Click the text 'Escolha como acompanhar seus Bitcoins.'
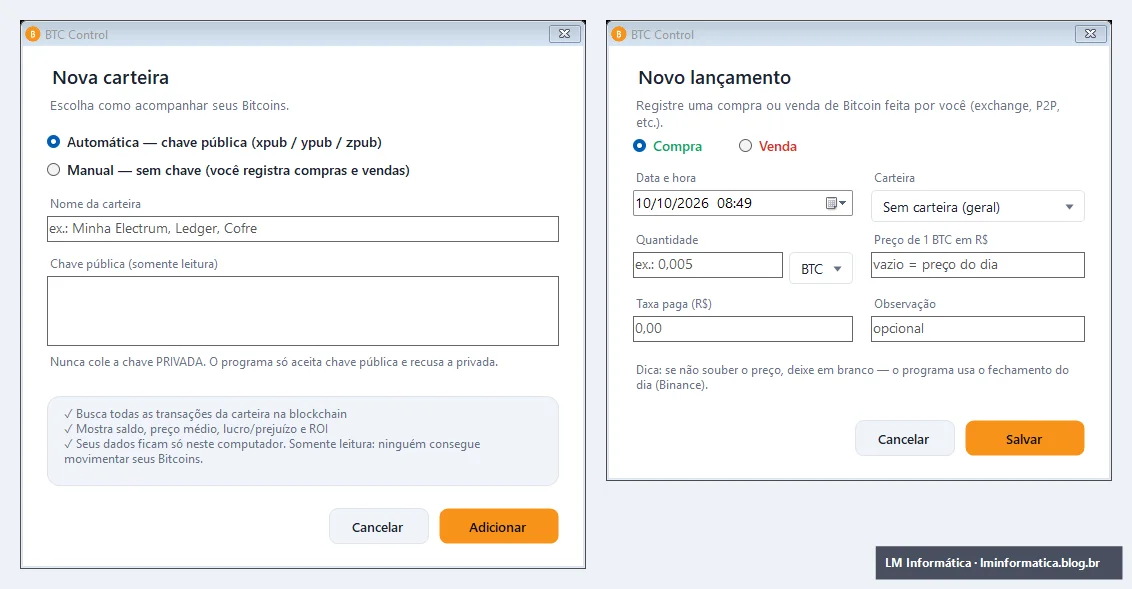Image resolution: width=1132 pixels, height=589 pixels. pos(169,105)
